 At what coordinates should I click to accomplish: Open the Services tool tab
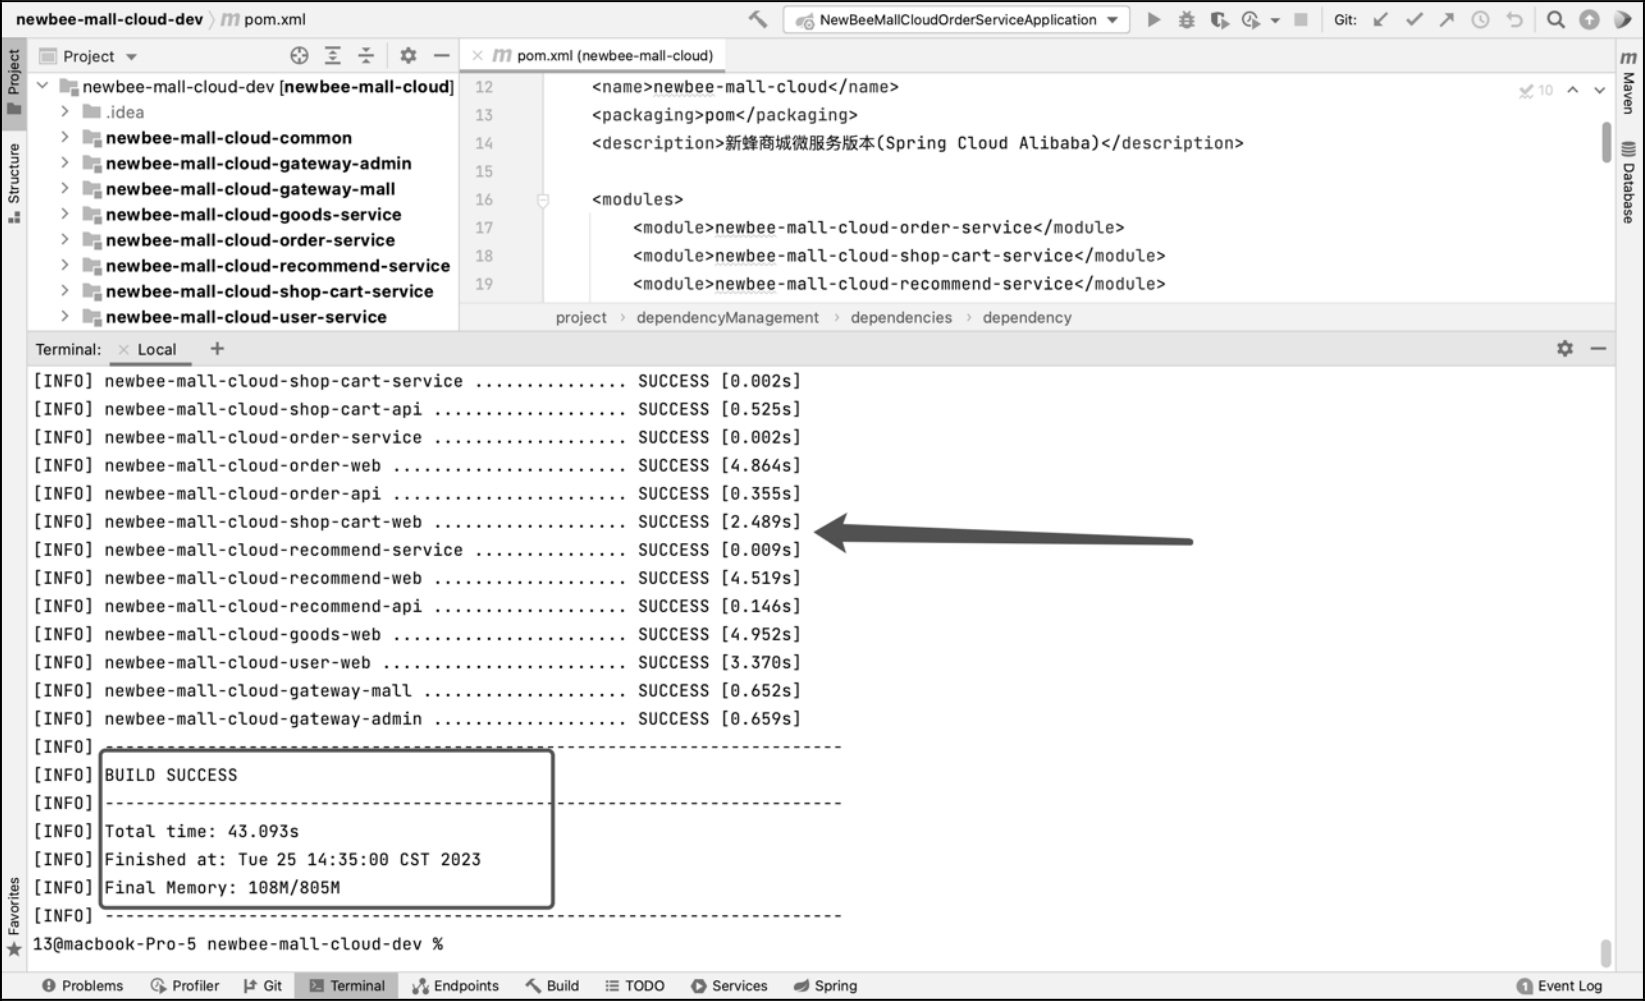pos(729,985)
